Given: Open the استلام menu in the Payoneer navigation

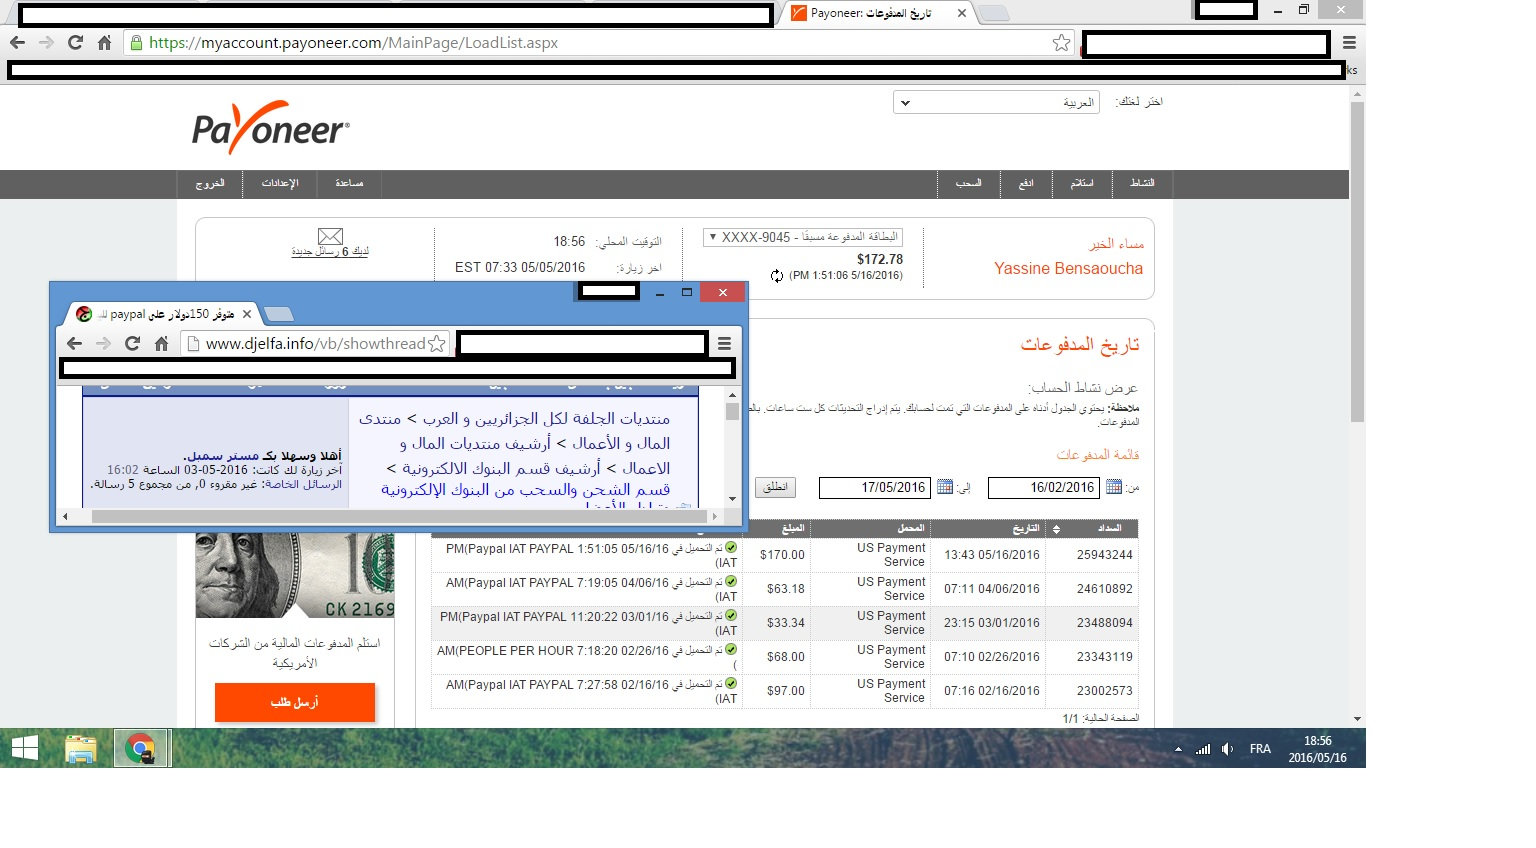Looking at the screenshot, I should 1082,183.
